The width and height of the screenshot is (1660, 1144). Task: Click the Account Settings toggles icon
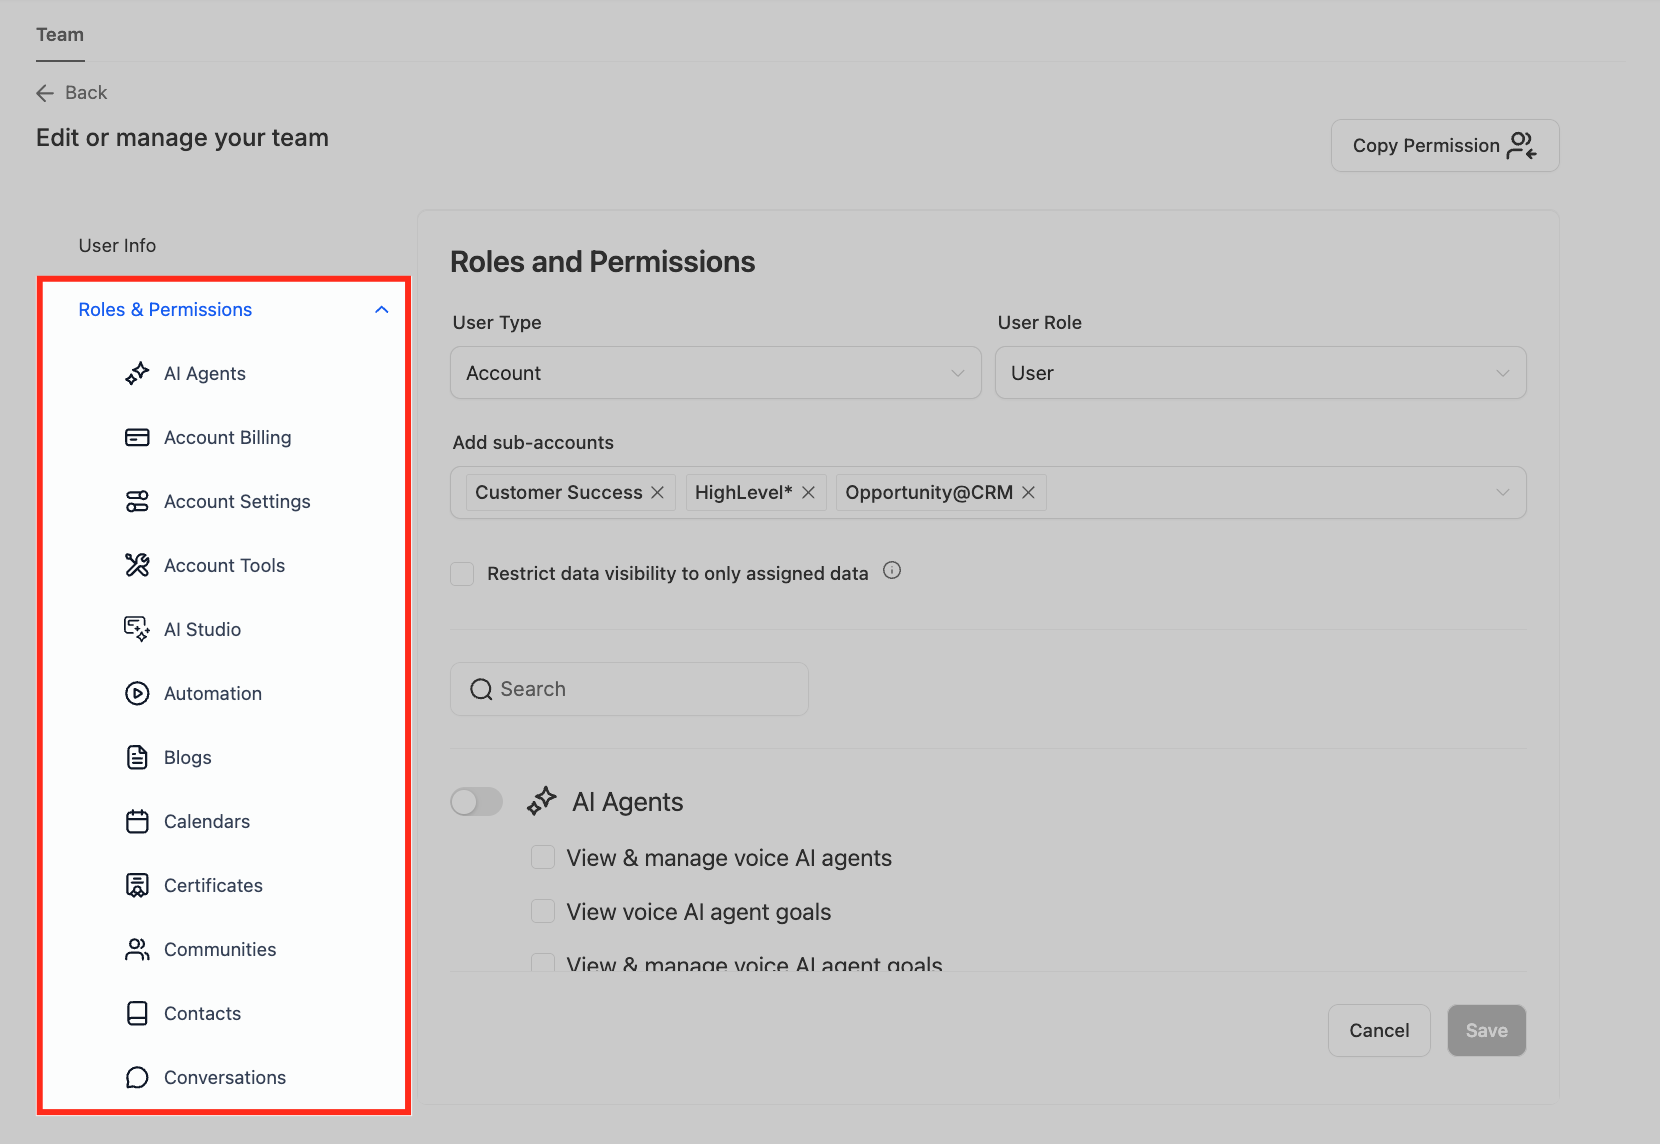(137, 501)
